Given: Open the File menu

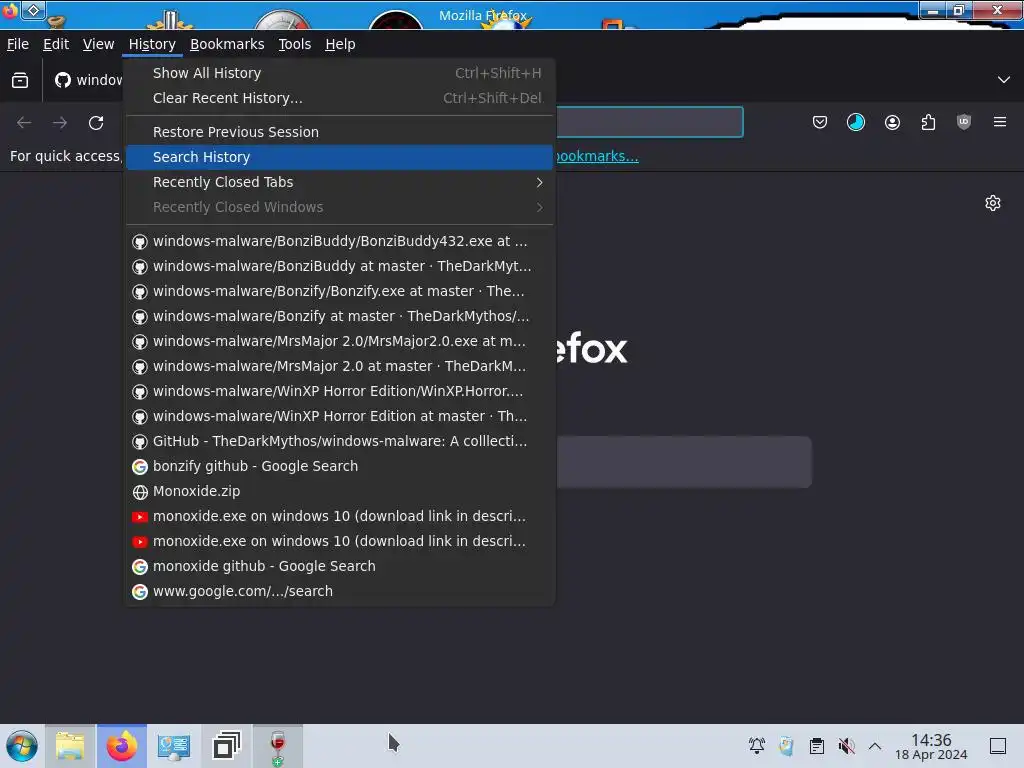Looking at the screenshot, I should [x=18, y=44].
